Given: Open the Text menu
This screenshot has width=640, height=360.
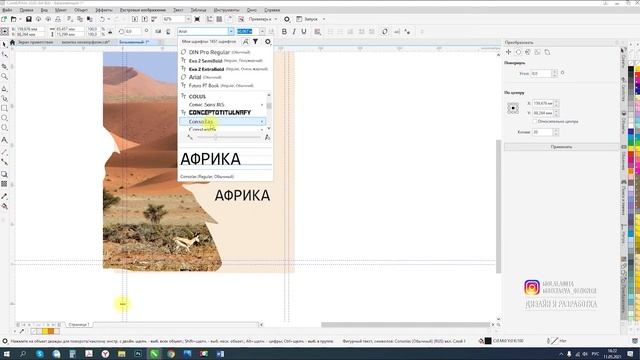Looking at the screenshot, I should [x=178, y=10].
